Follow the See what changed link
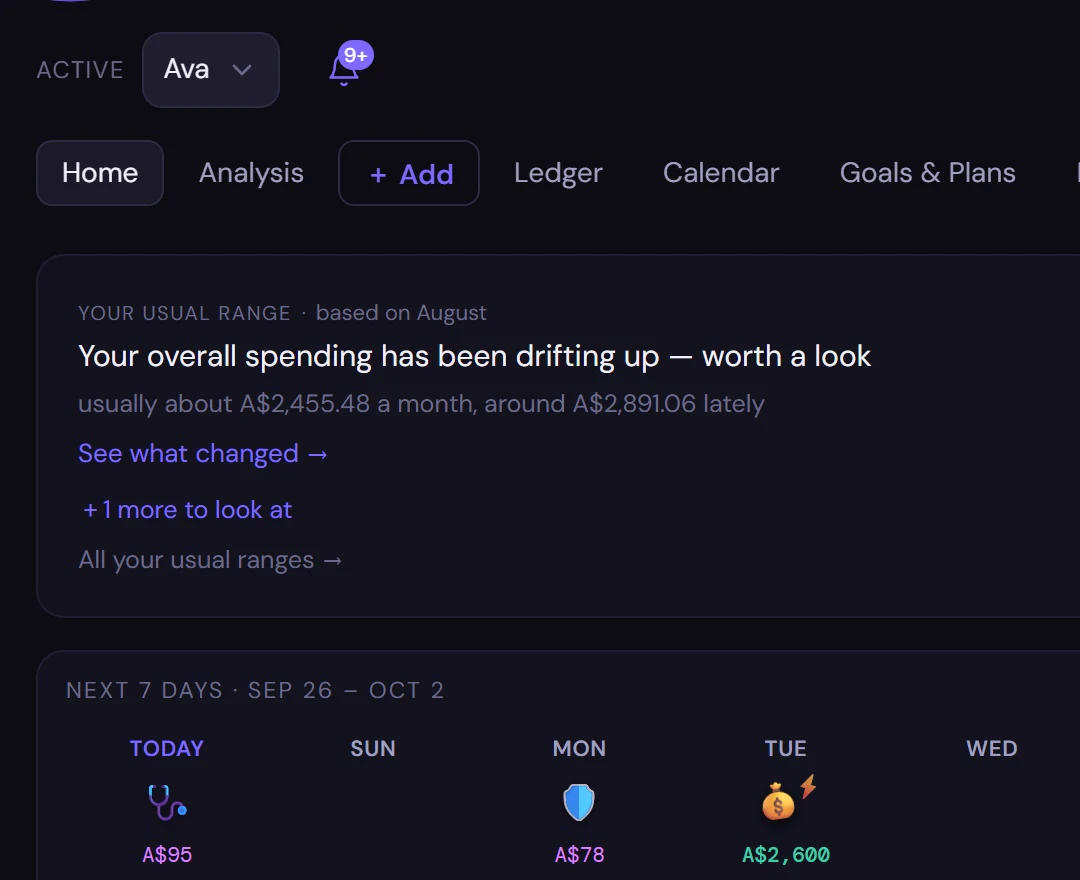The image size is (1080, 880). 202,454
